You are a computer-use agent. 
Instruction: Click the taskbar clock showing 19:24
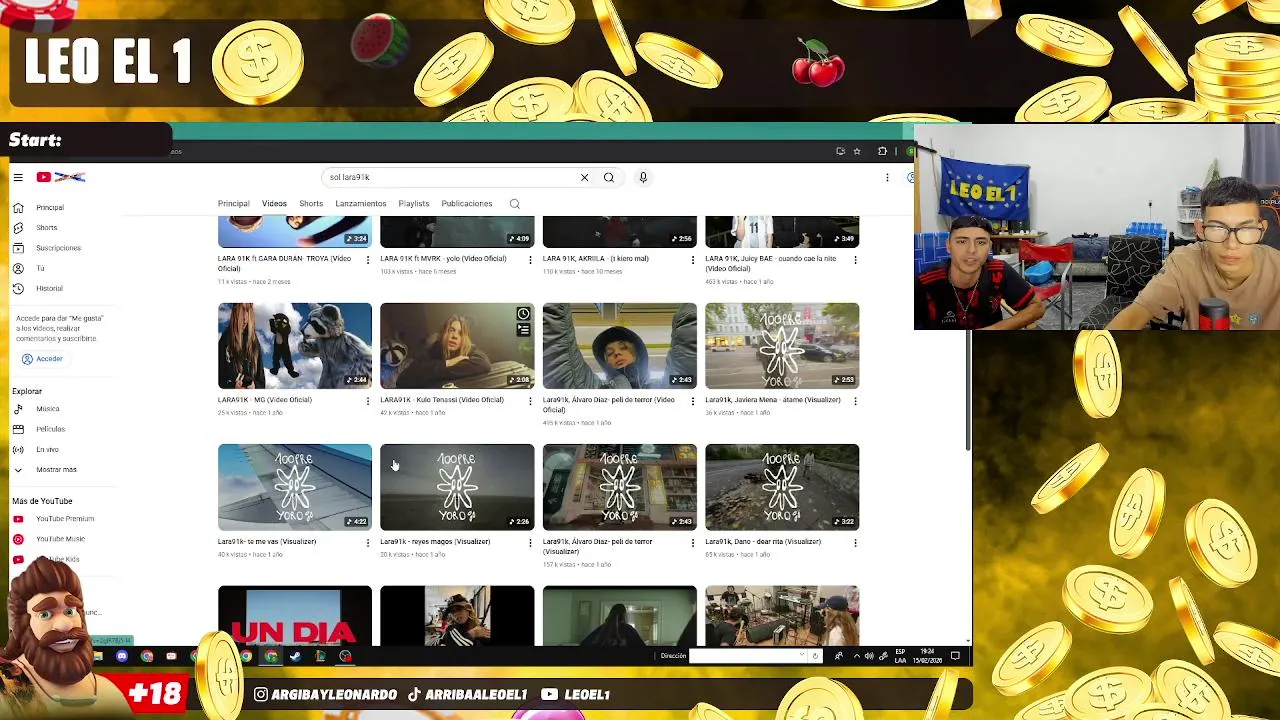tap(927, 656)
